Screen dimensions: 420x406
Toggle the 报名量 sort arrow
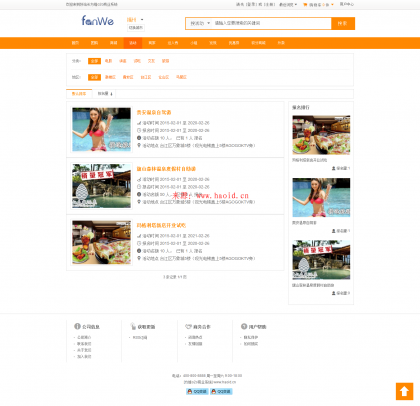pos(111,94)
